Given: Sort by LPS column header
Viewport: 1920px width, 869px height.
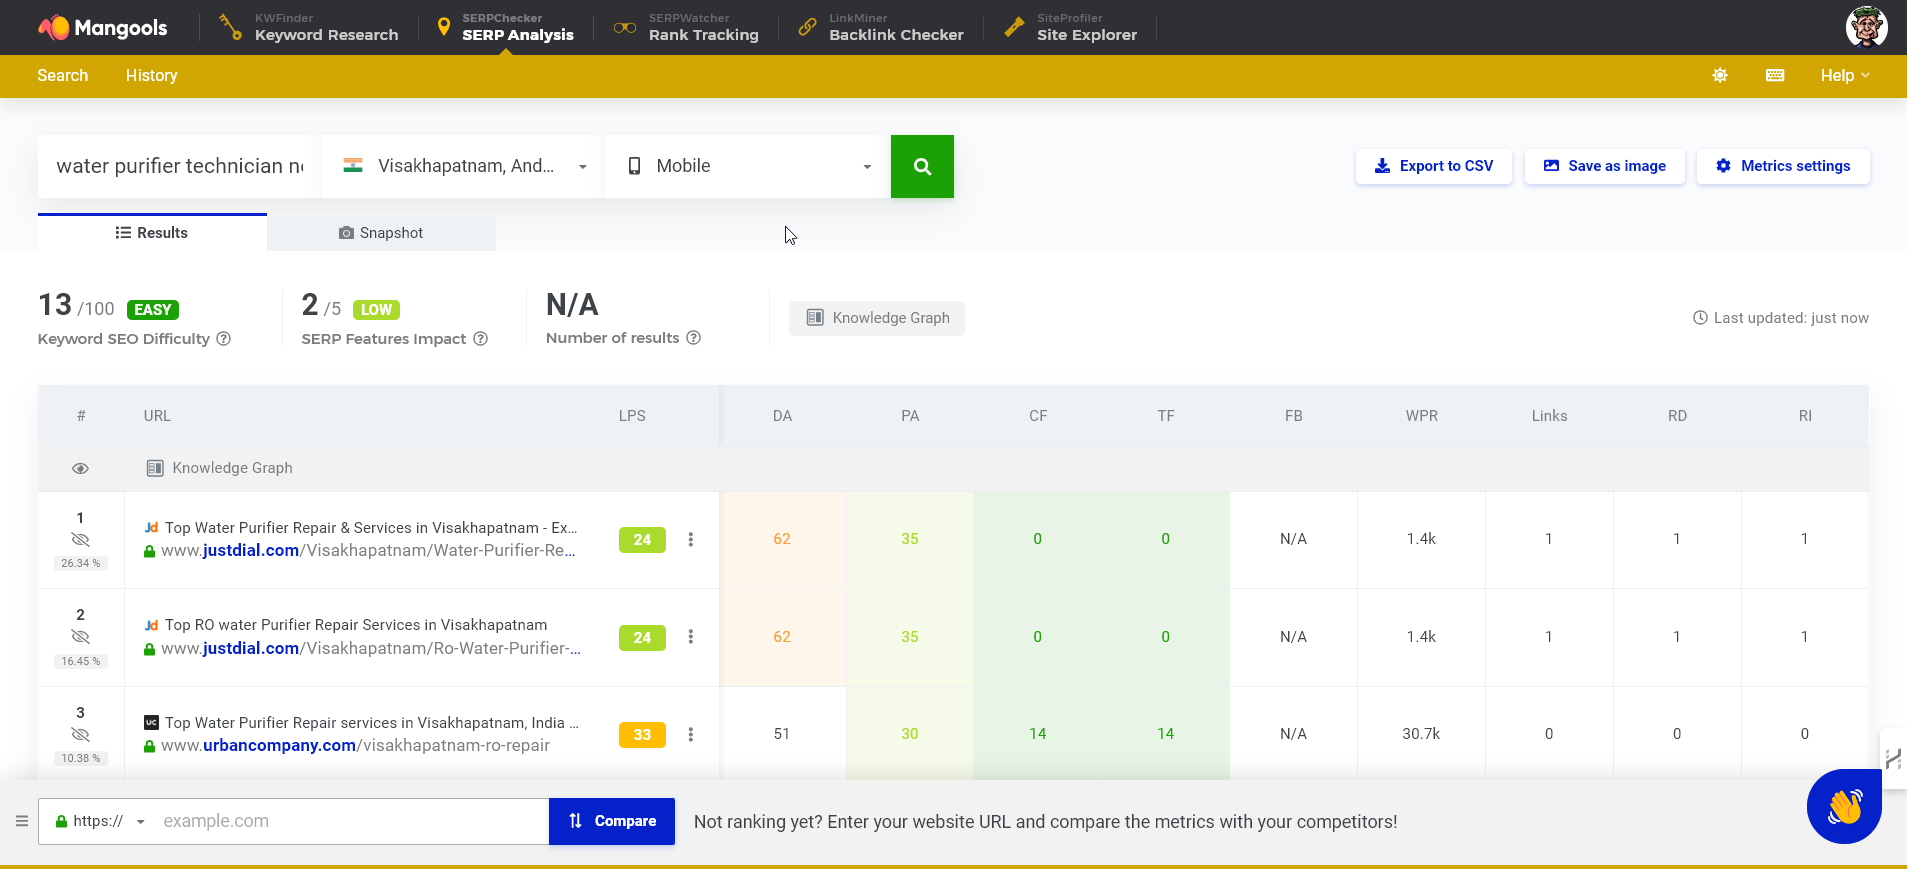Looking at the screenshot, I should click(x=632, y=416).
